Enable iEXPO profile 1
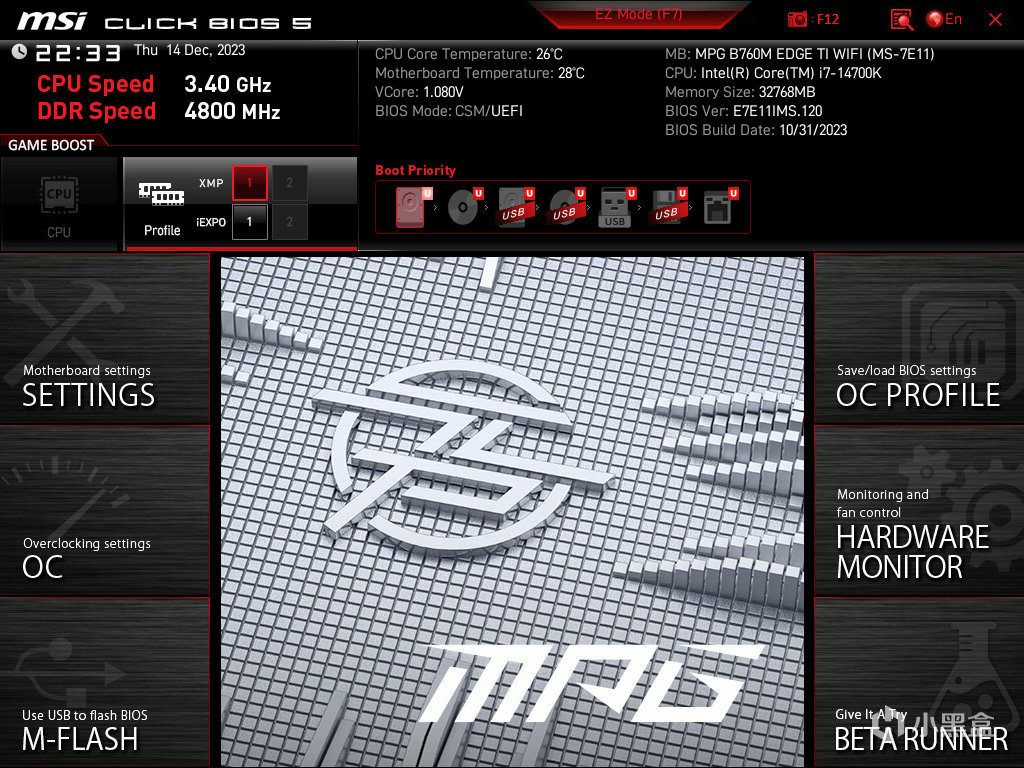 (x=249, y=222)
